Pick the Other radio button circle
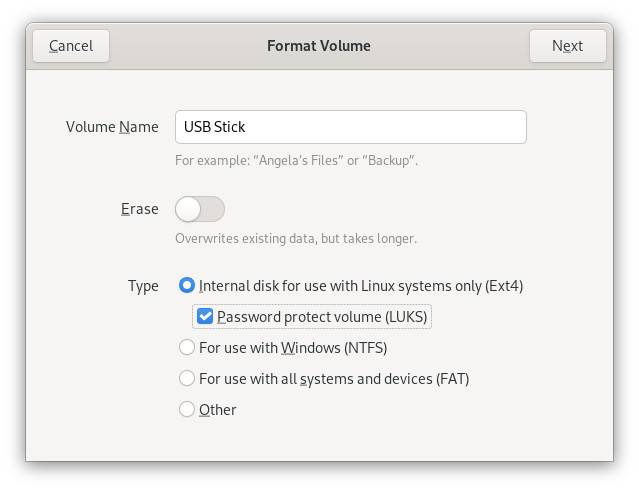639x490 pixels. coord(187,409)
